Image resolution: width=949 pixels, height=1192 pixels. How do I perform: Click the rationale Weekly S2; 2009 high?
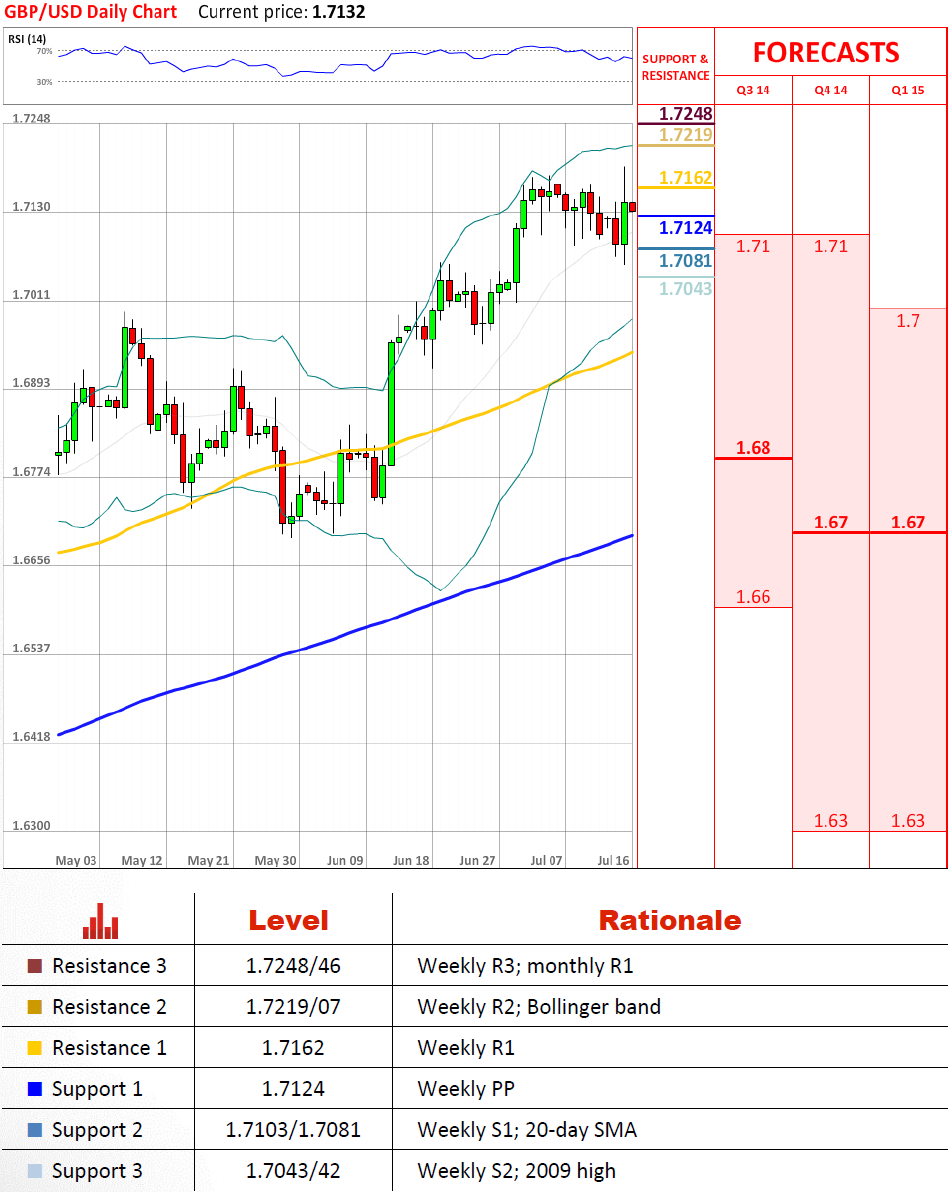[516, 1171]
